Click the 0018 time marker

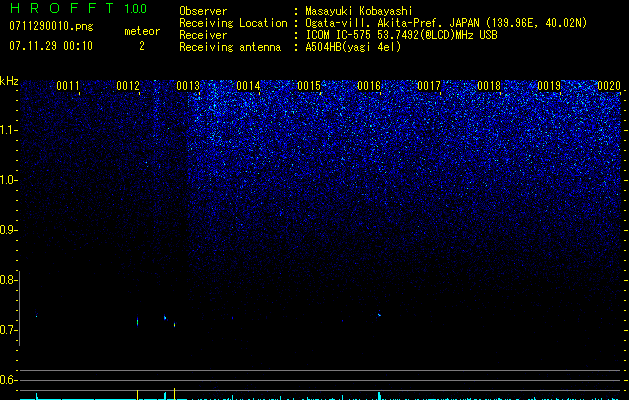tap(489, 86)
